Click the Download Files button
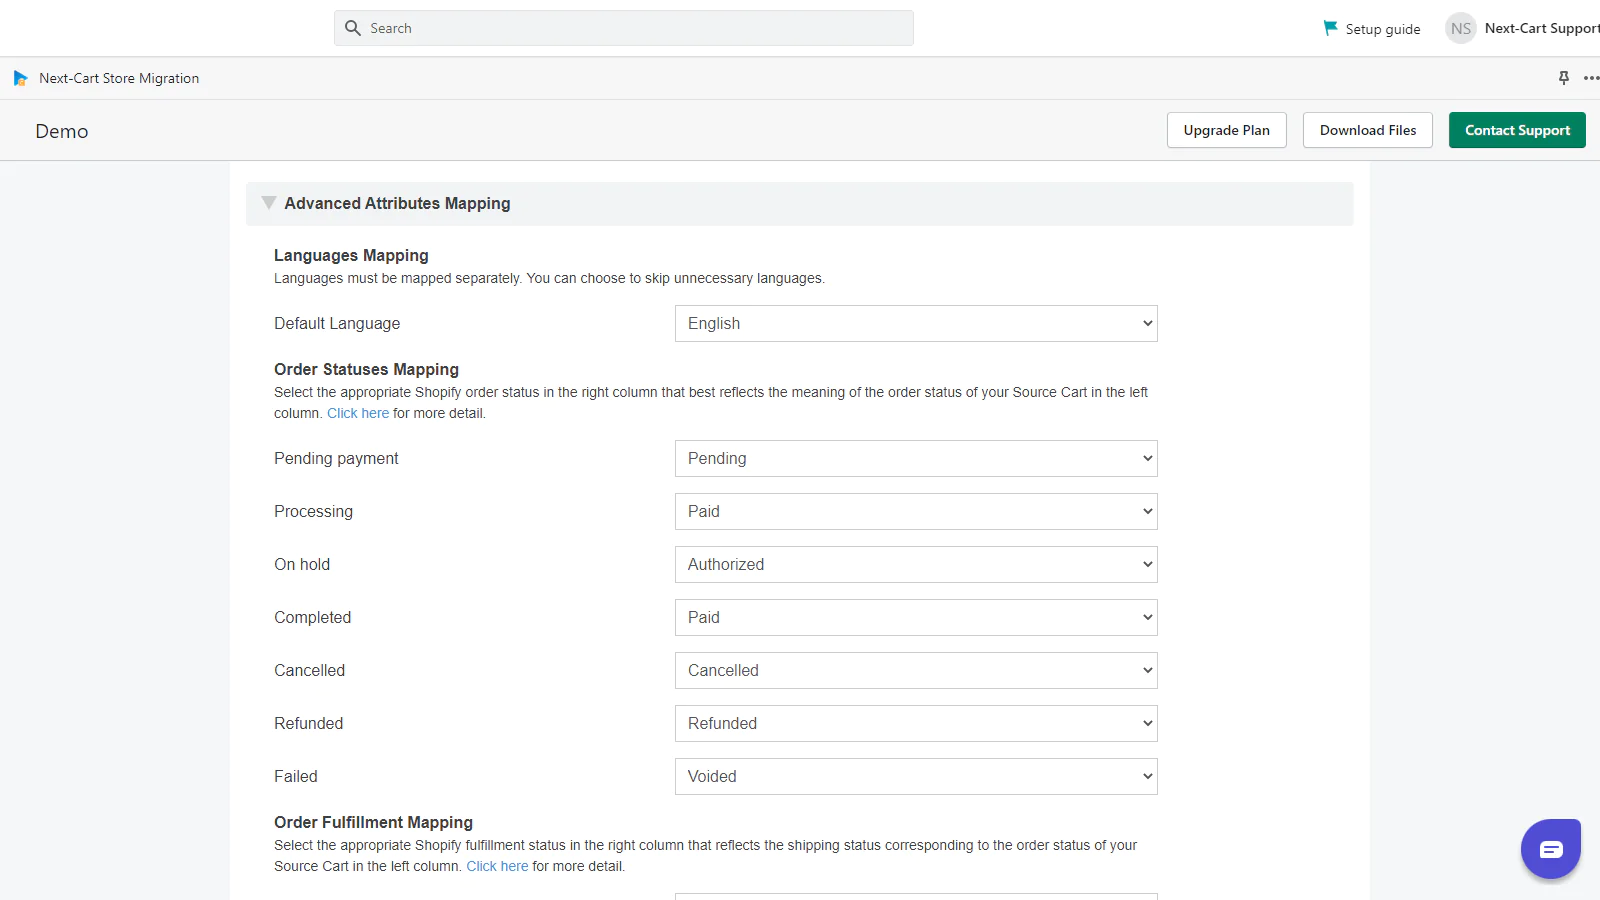The image size is (1600, 900). [1367, 130]
